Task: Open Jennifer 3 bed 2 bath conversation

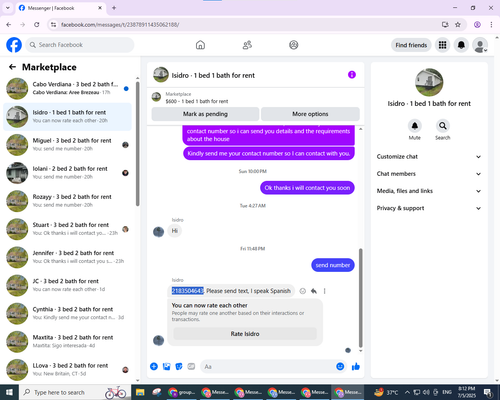Action: click(67, 257)
